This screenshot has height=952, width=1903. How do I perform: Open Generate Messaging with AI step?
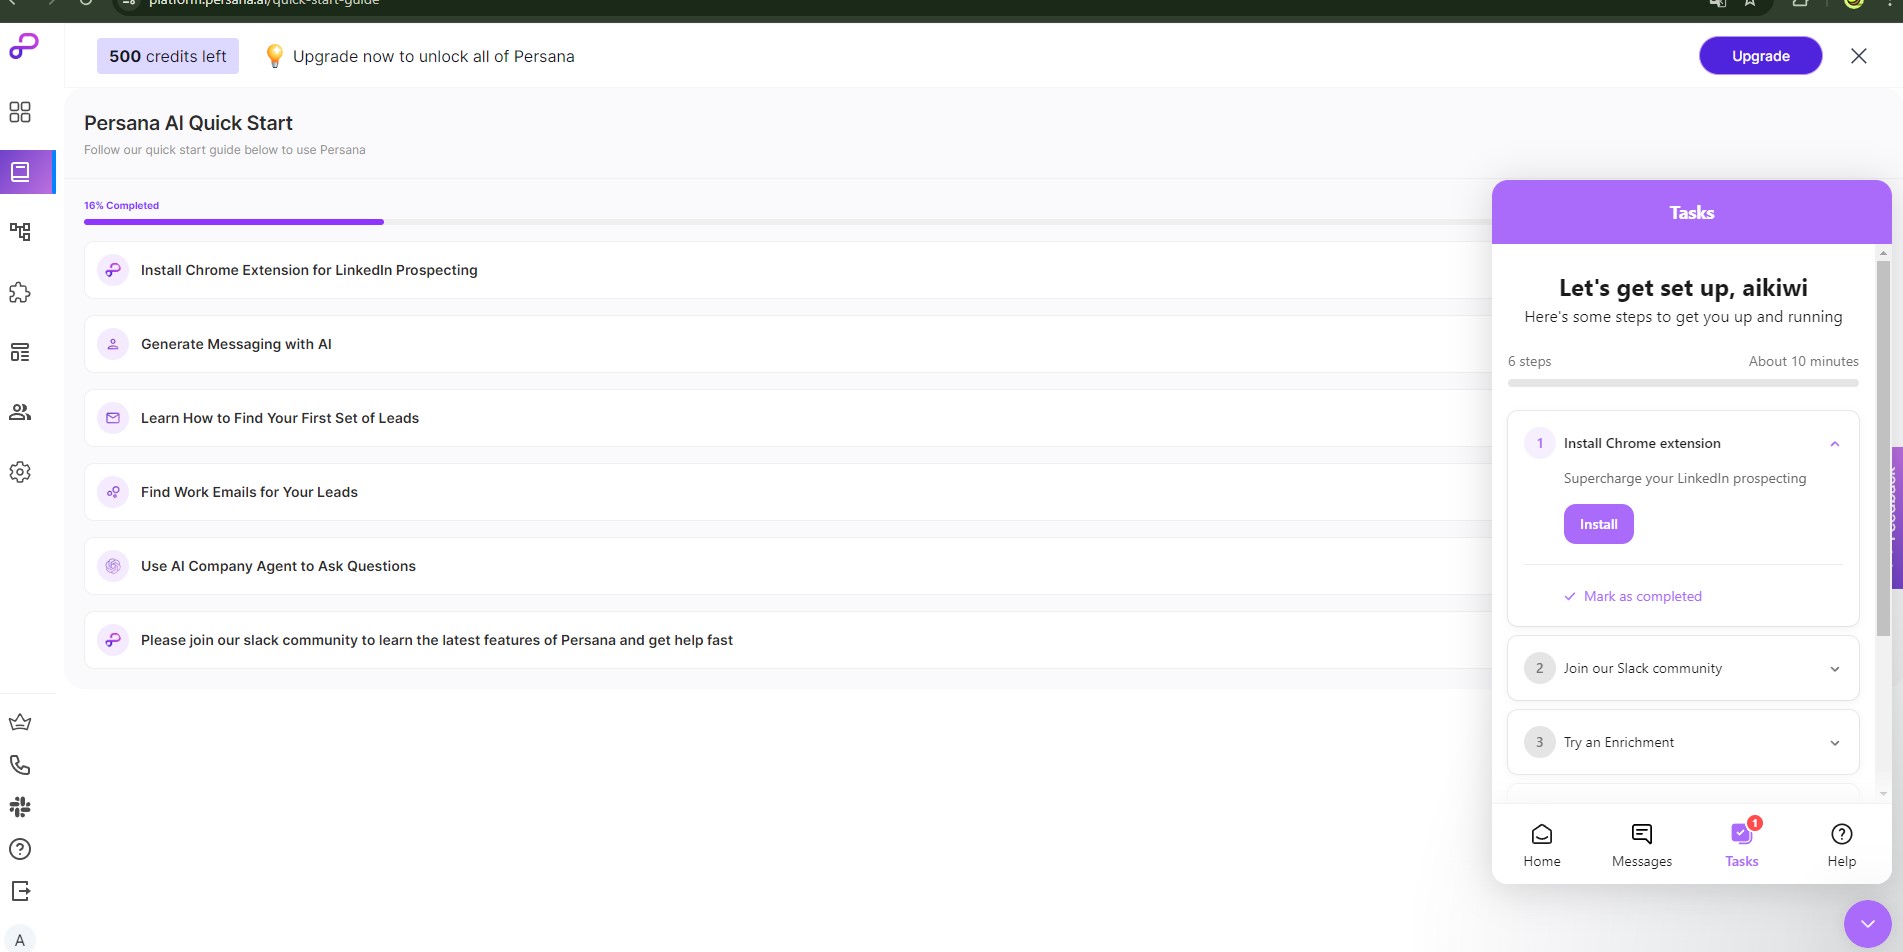click(x=788, y=344)
